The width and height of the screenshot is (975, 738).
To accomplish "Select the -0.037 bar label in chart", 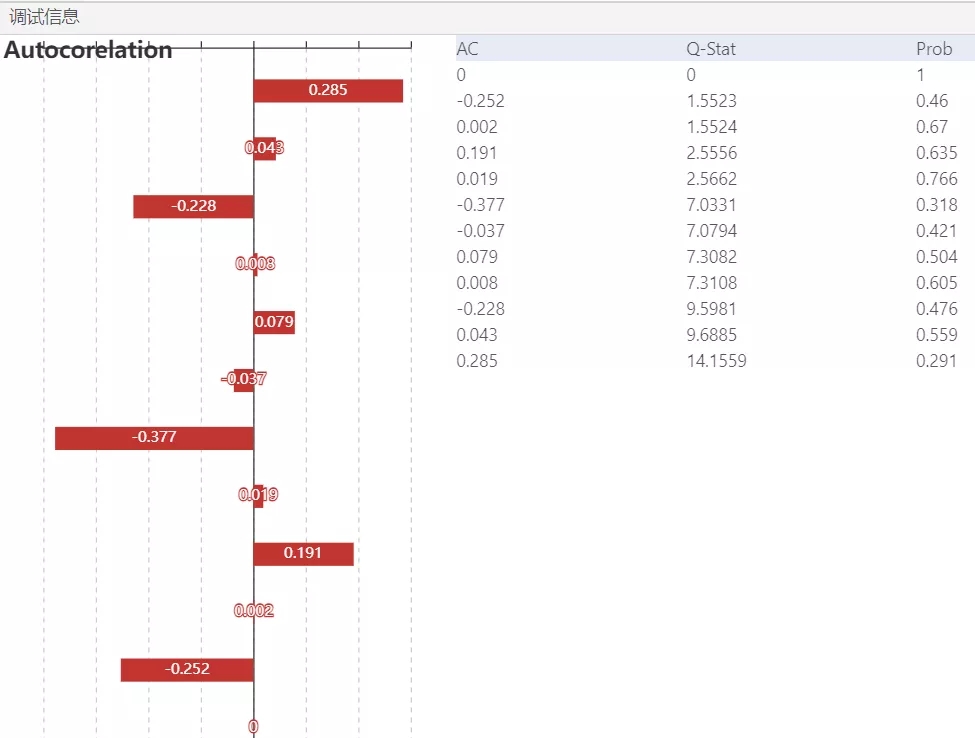I will pyautogui.click(x=244, y=379).
